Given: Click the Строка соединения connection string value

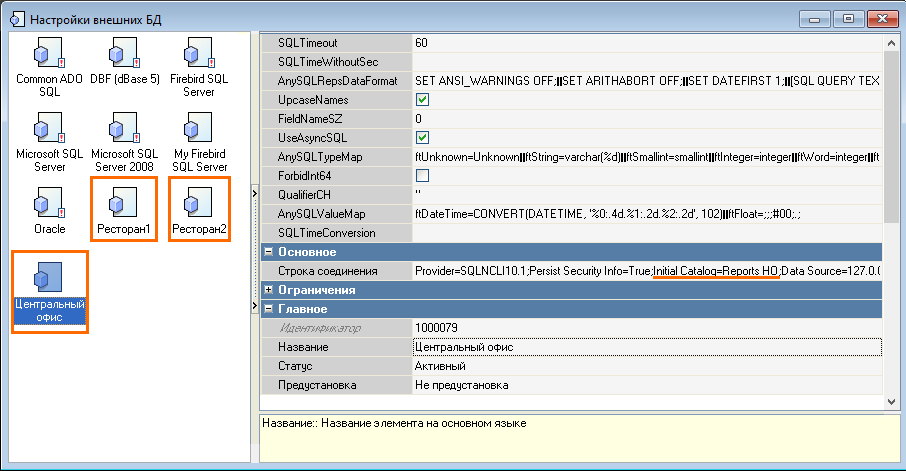Looking at the screenshot, I should click(646, 271).
